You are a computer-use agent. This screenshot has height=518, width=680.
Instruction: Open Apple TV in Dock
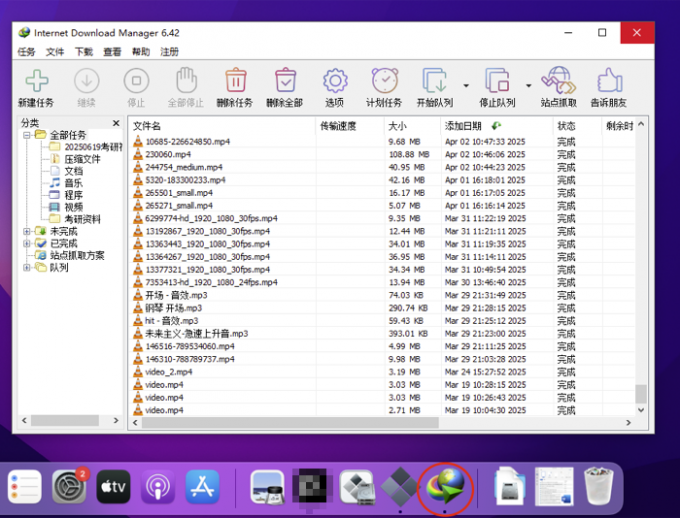tap(113, 487)
